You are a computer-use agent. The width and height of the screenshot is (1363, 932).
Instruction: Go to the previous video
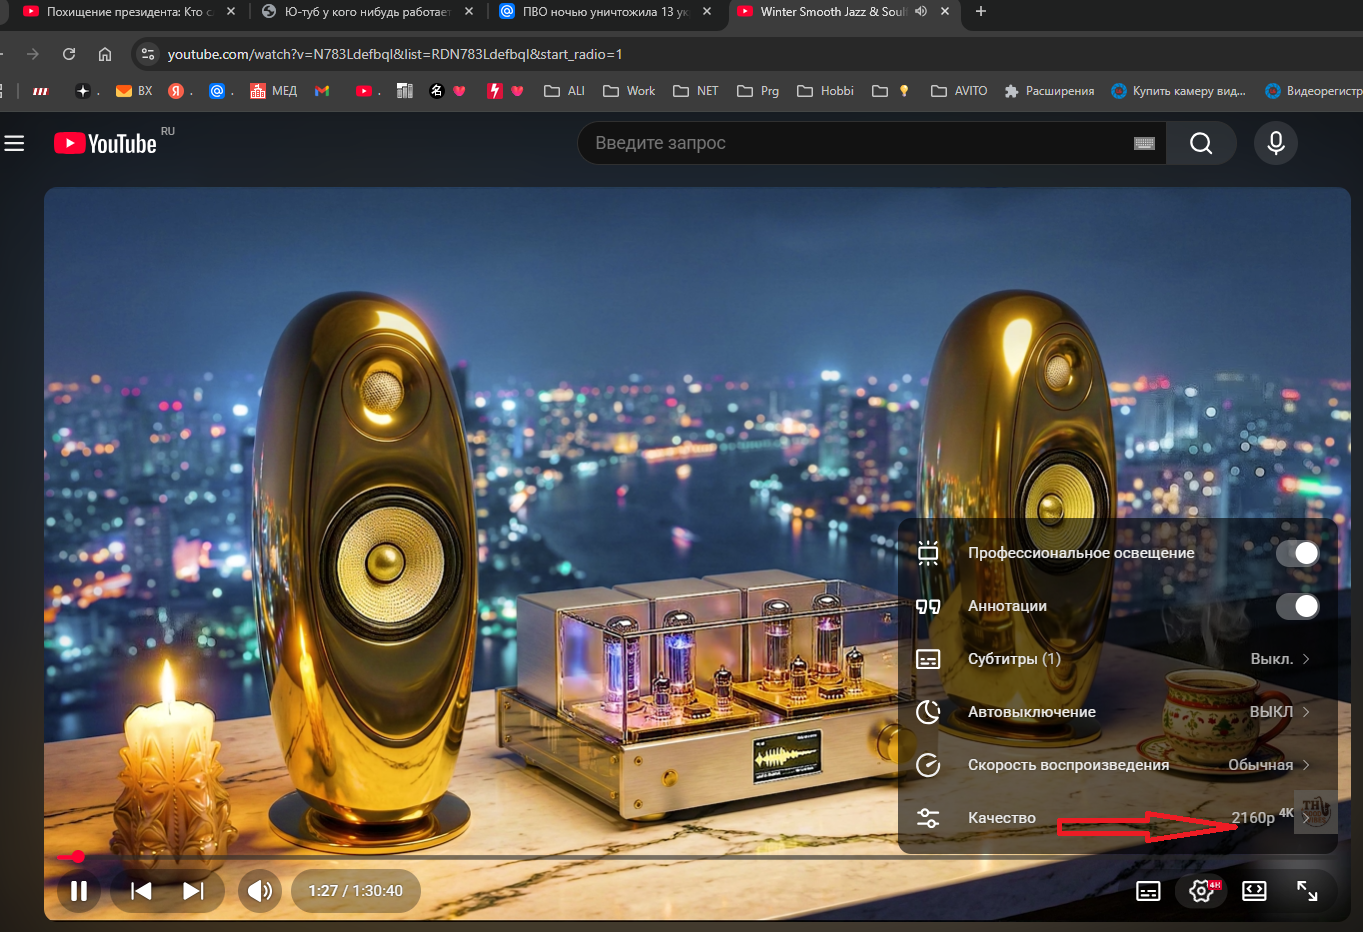pyautogui.click(x=141, y=891)
